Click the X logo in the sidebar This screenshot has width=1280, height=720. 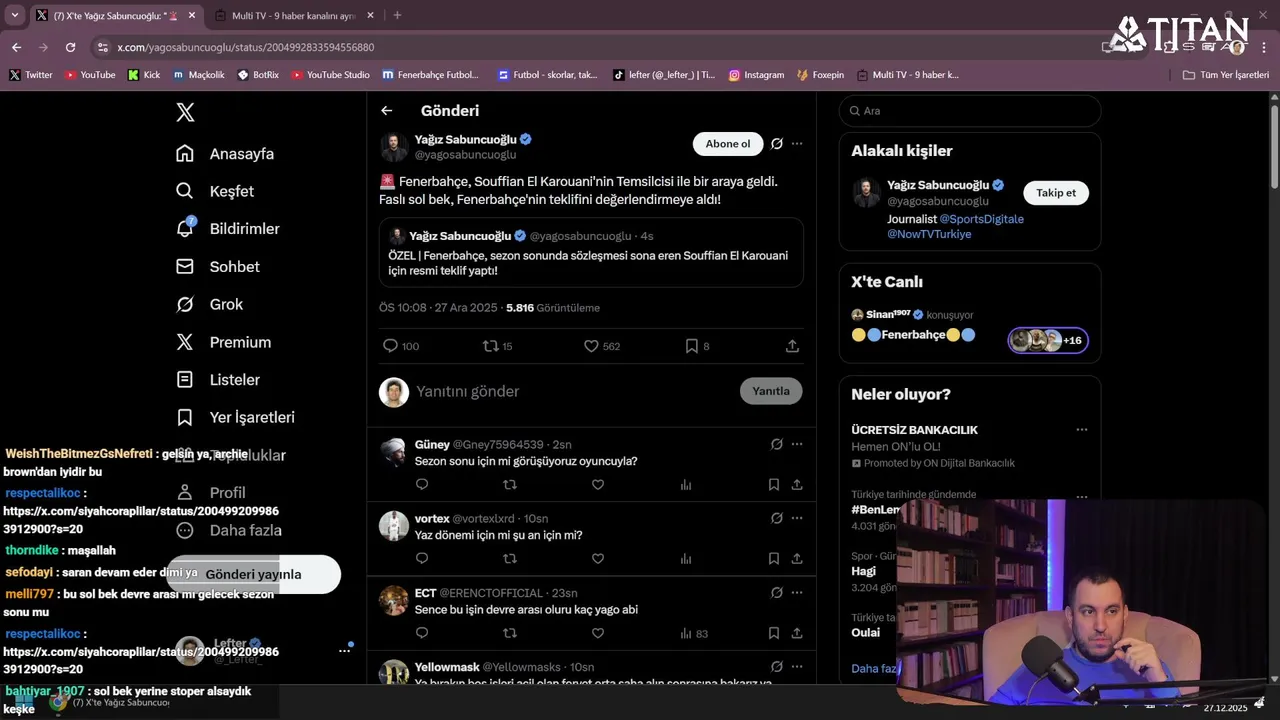click(x=185, y=112)
